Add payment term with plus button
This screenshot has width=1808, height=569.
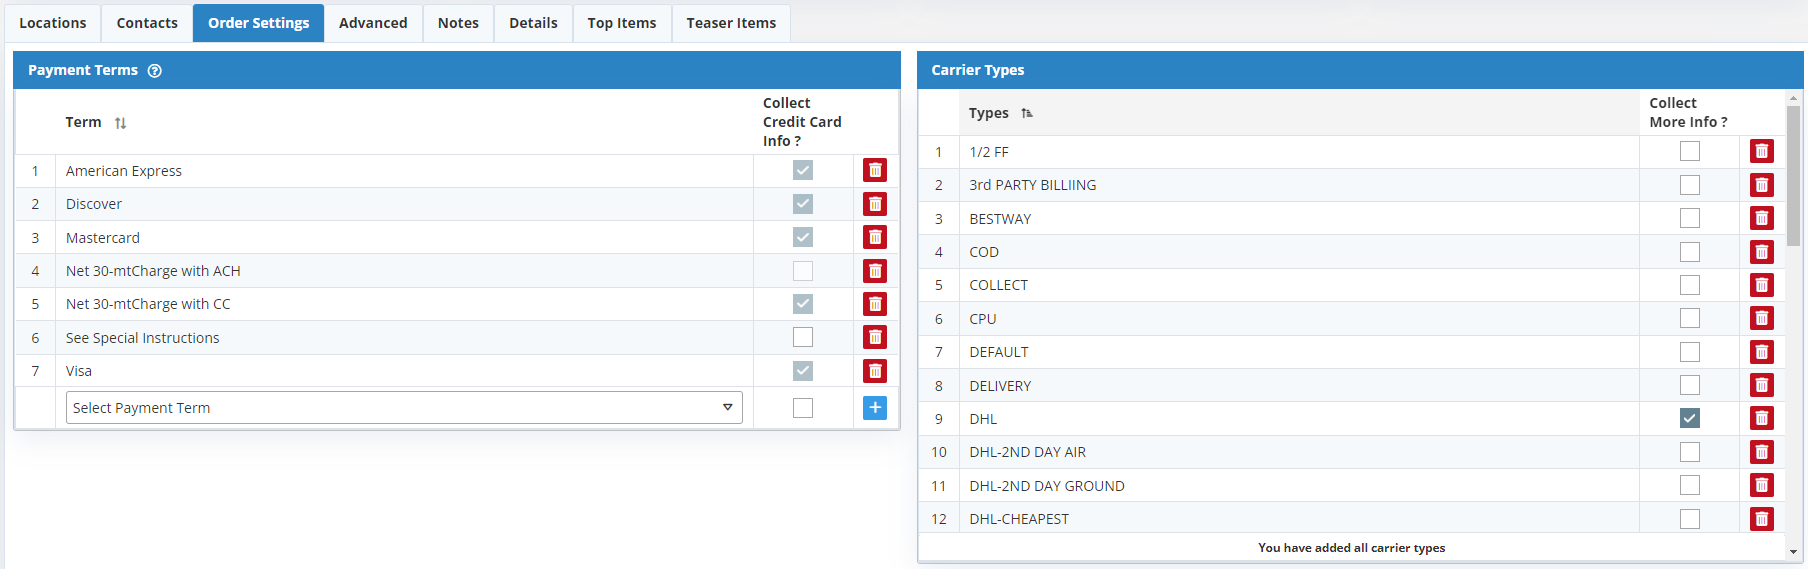[875, 407]
